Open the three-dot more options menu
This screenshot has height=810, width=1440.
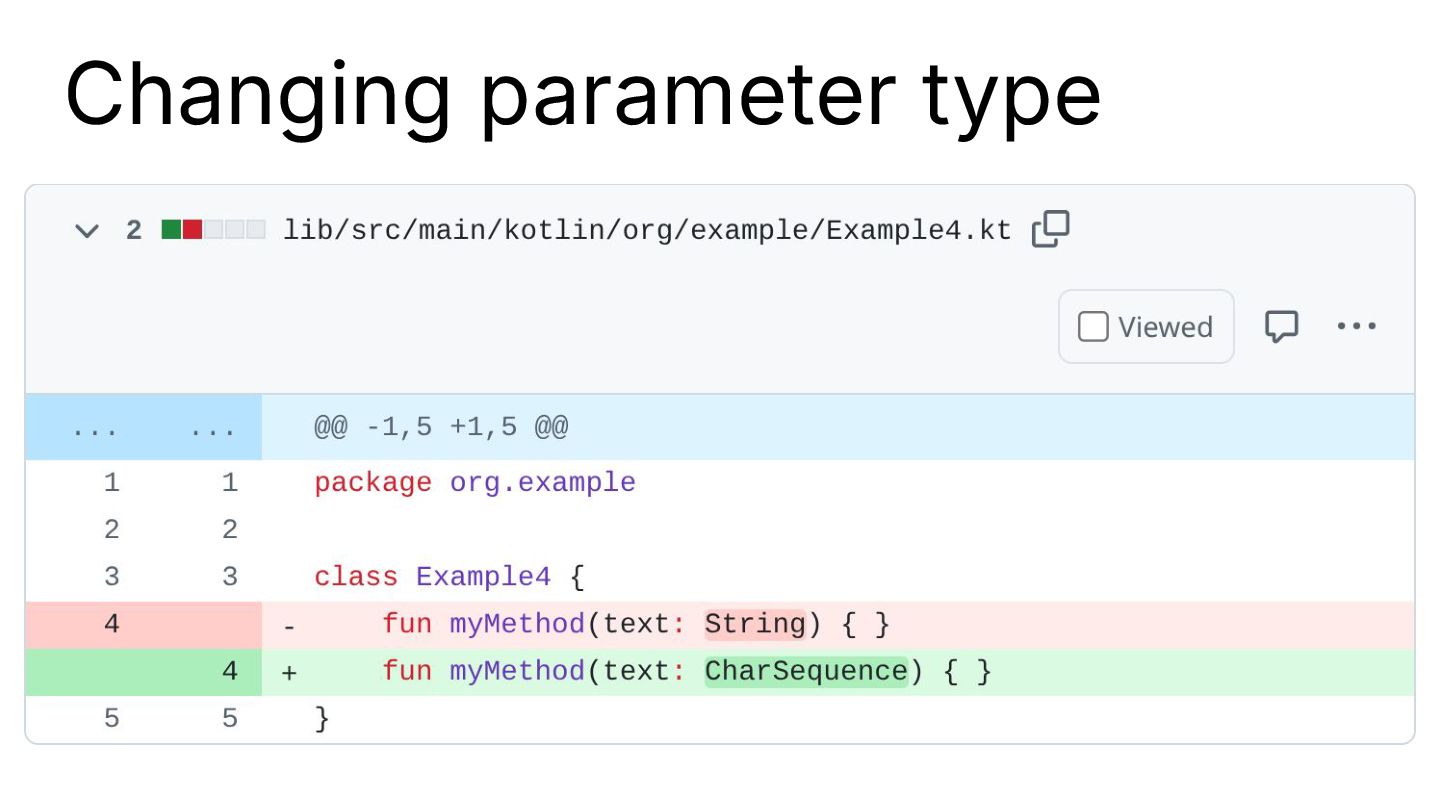[1356, 326]
